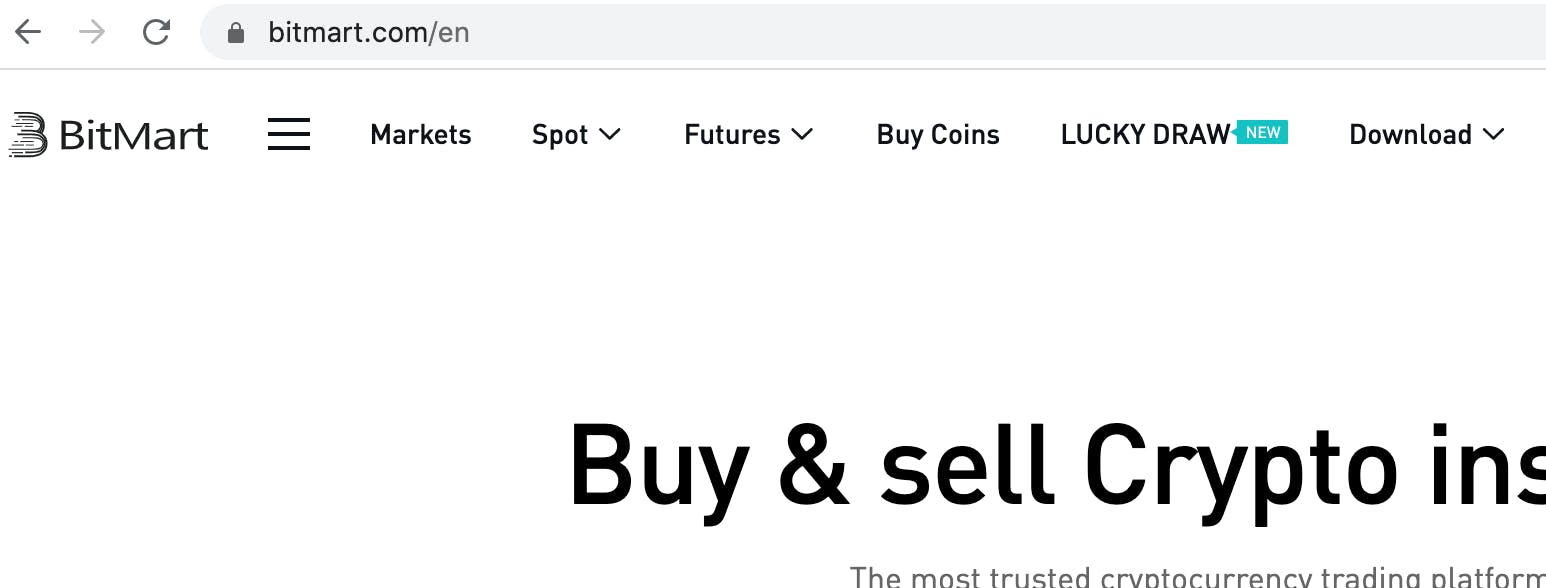The height and width of the screenshot is (588, 1546).
Task: Click the BitMart logo symbol
Action: click(28, 135)
